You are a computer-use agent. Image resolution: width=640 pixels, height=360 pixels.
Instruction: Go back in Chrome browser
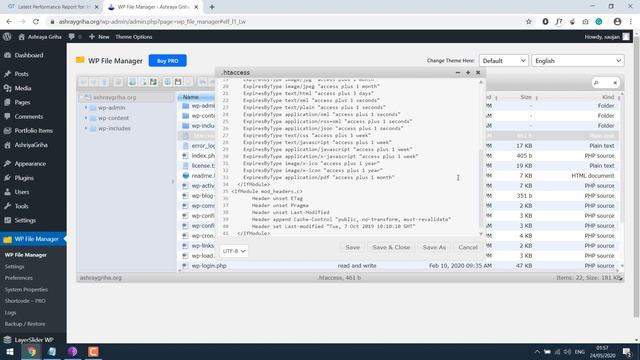coord(9,22)
